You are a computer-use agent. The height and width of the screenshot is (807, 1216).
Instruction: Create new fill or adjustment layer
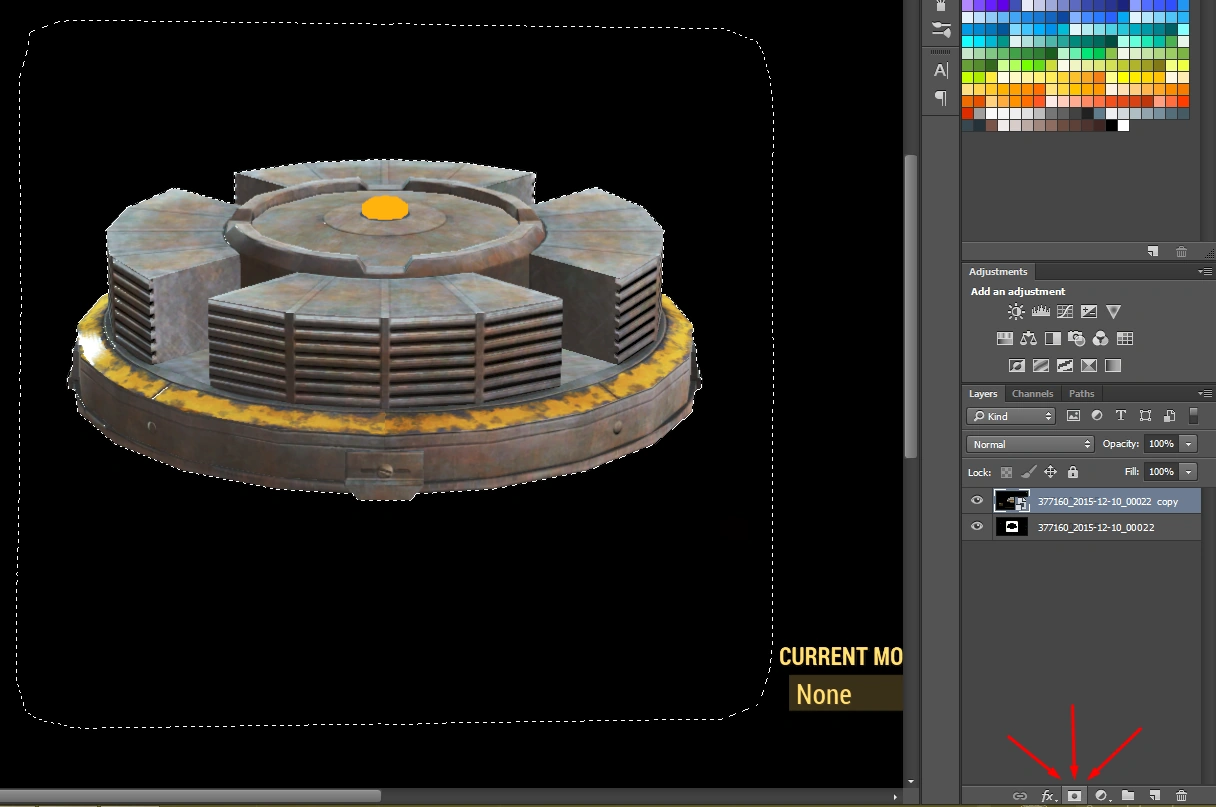(1102, 796)
